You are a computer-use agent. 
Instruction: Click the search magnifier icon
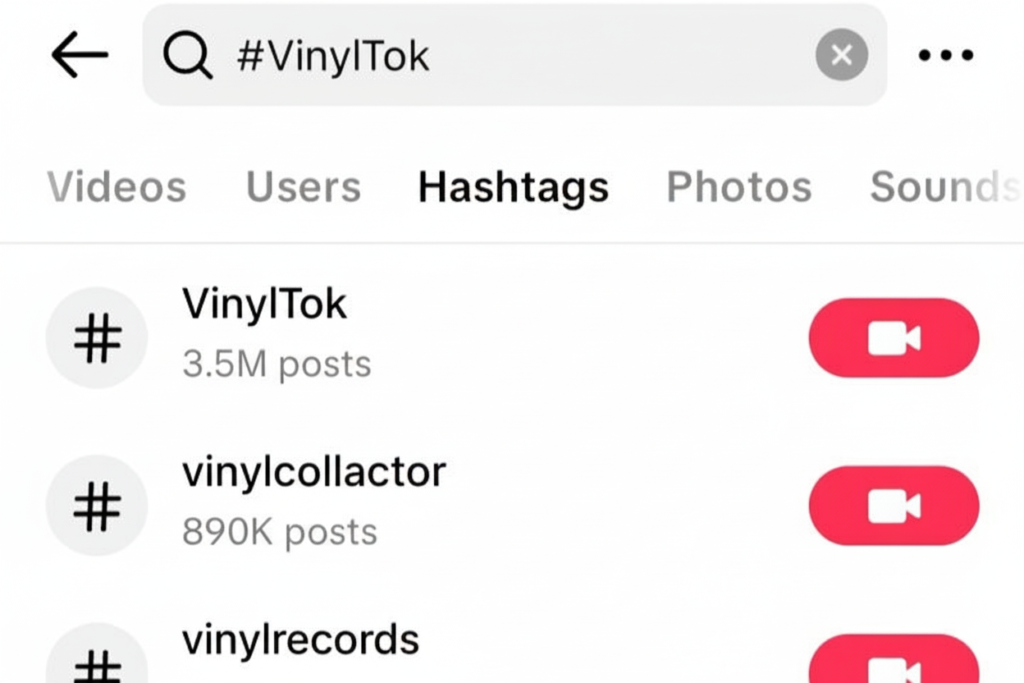tap(188, 57)
